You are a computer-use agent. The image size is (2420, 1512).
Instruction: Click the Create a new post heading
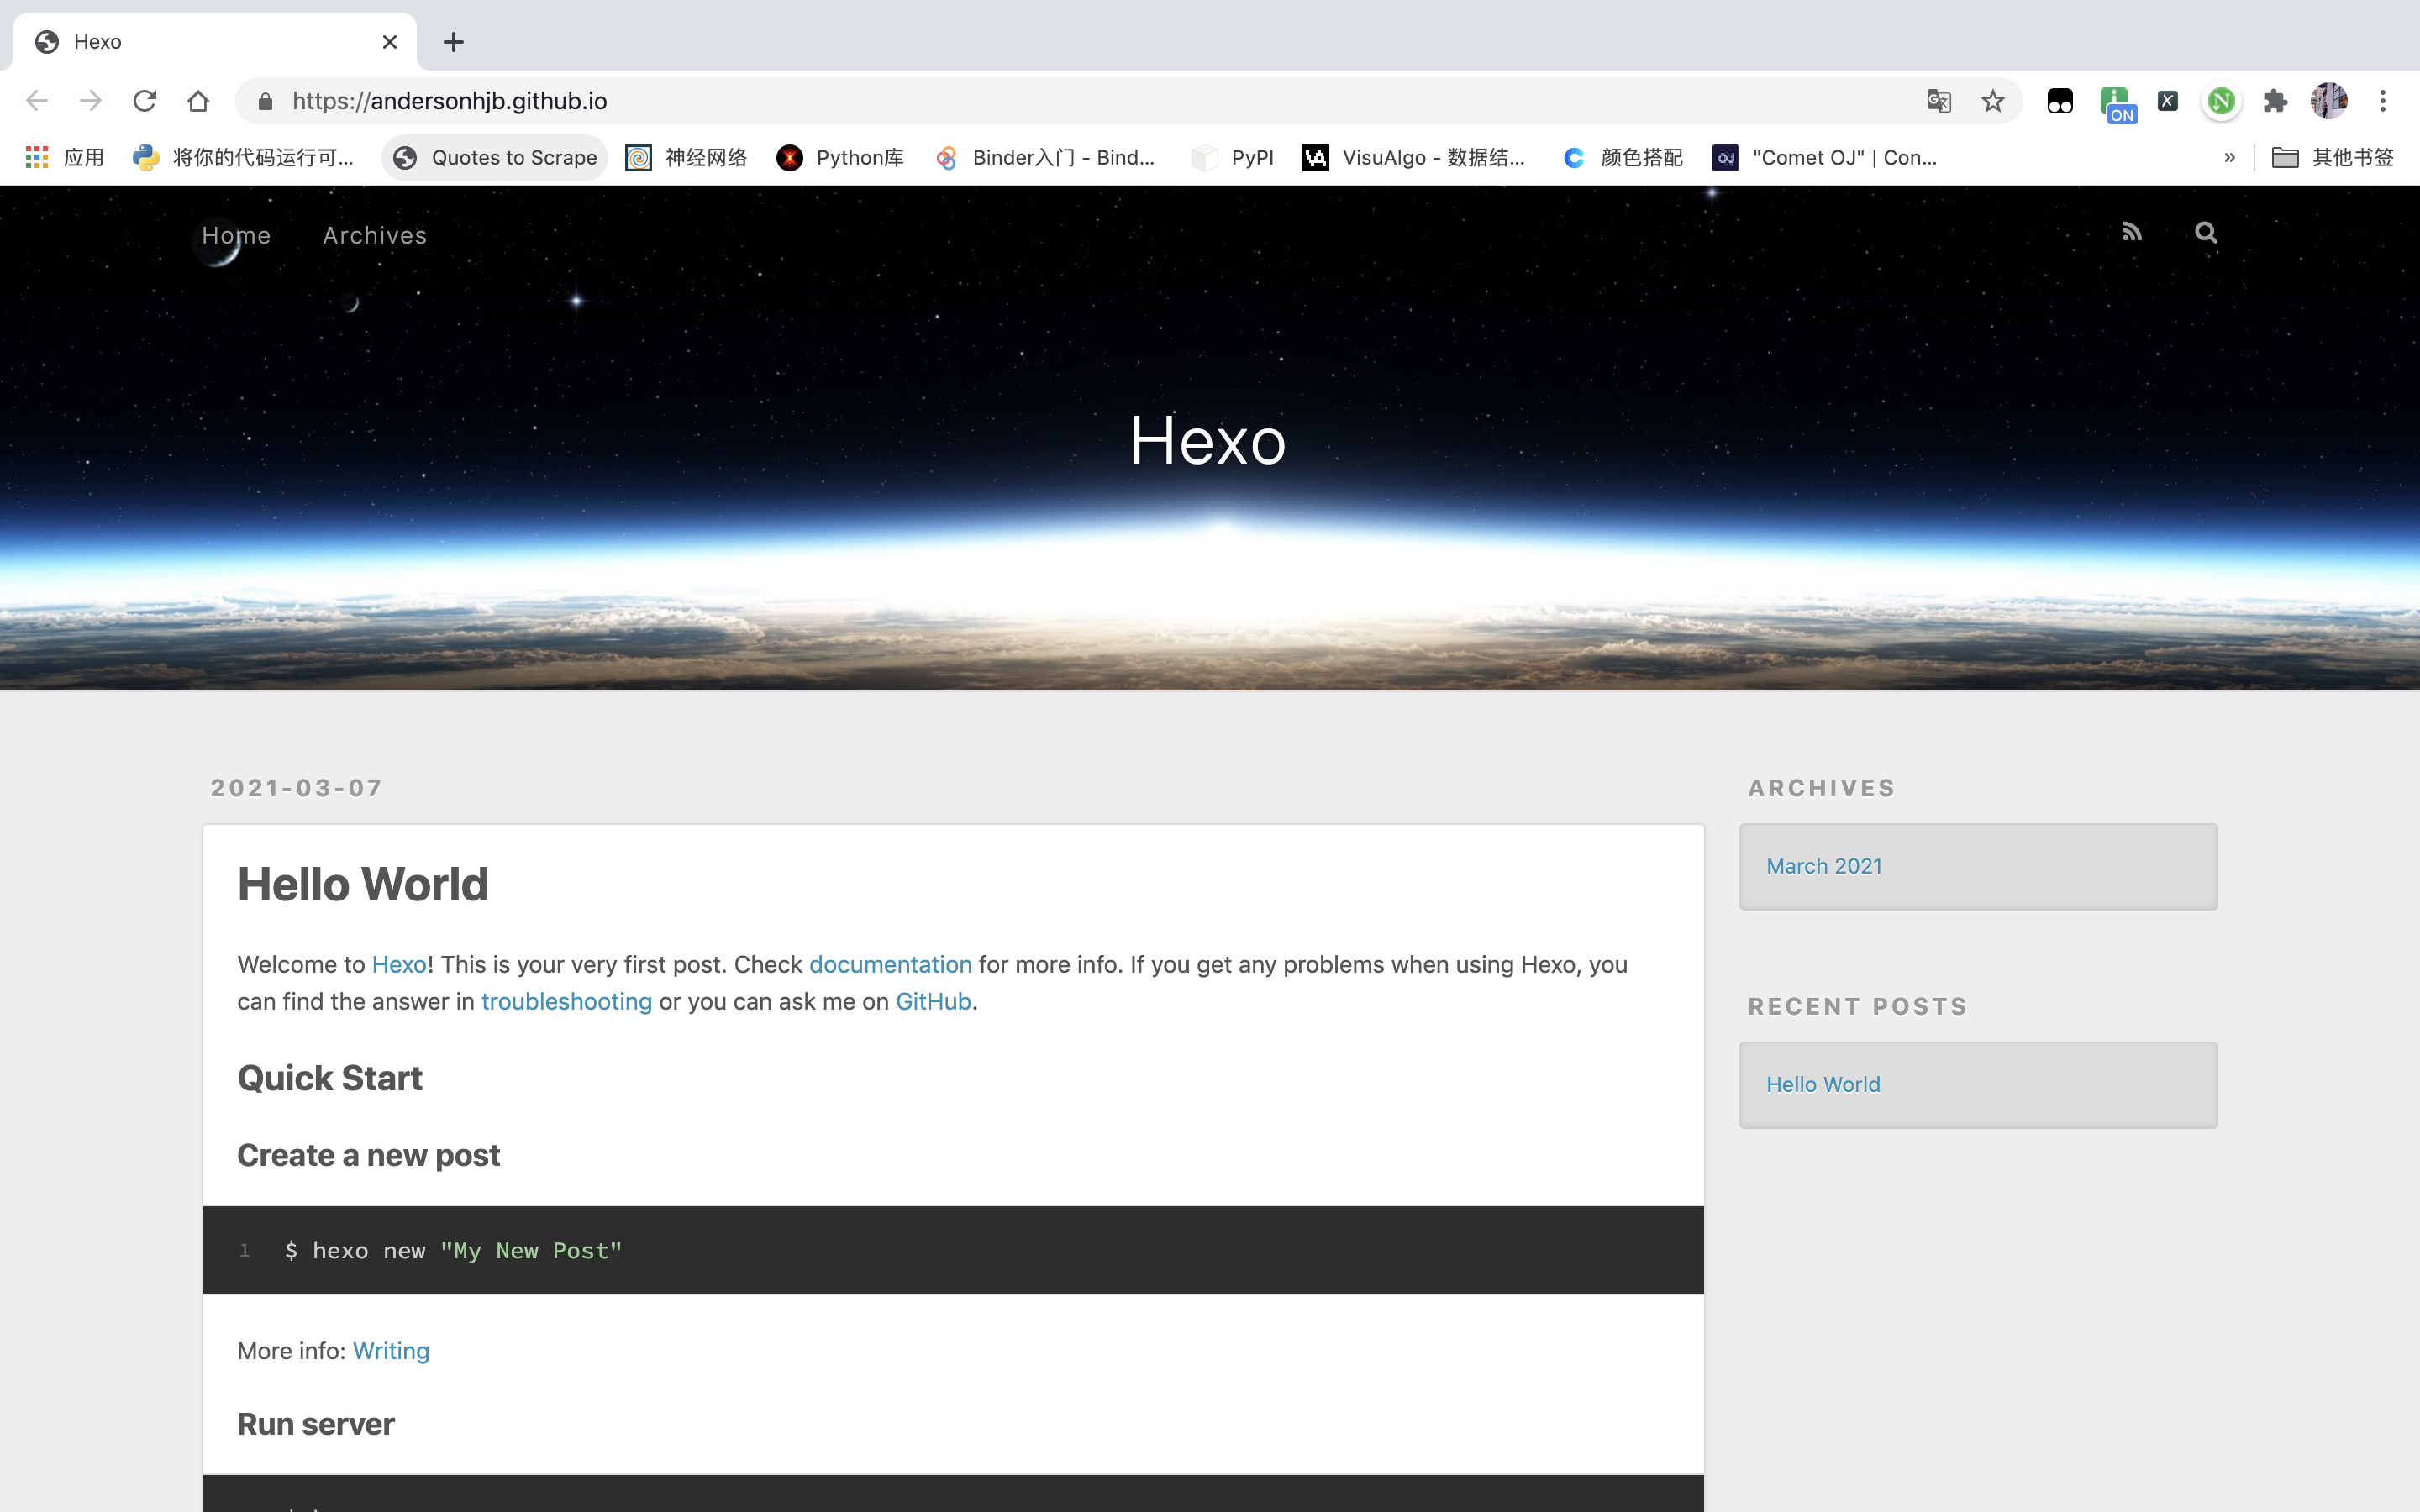tap(368, 1156)
